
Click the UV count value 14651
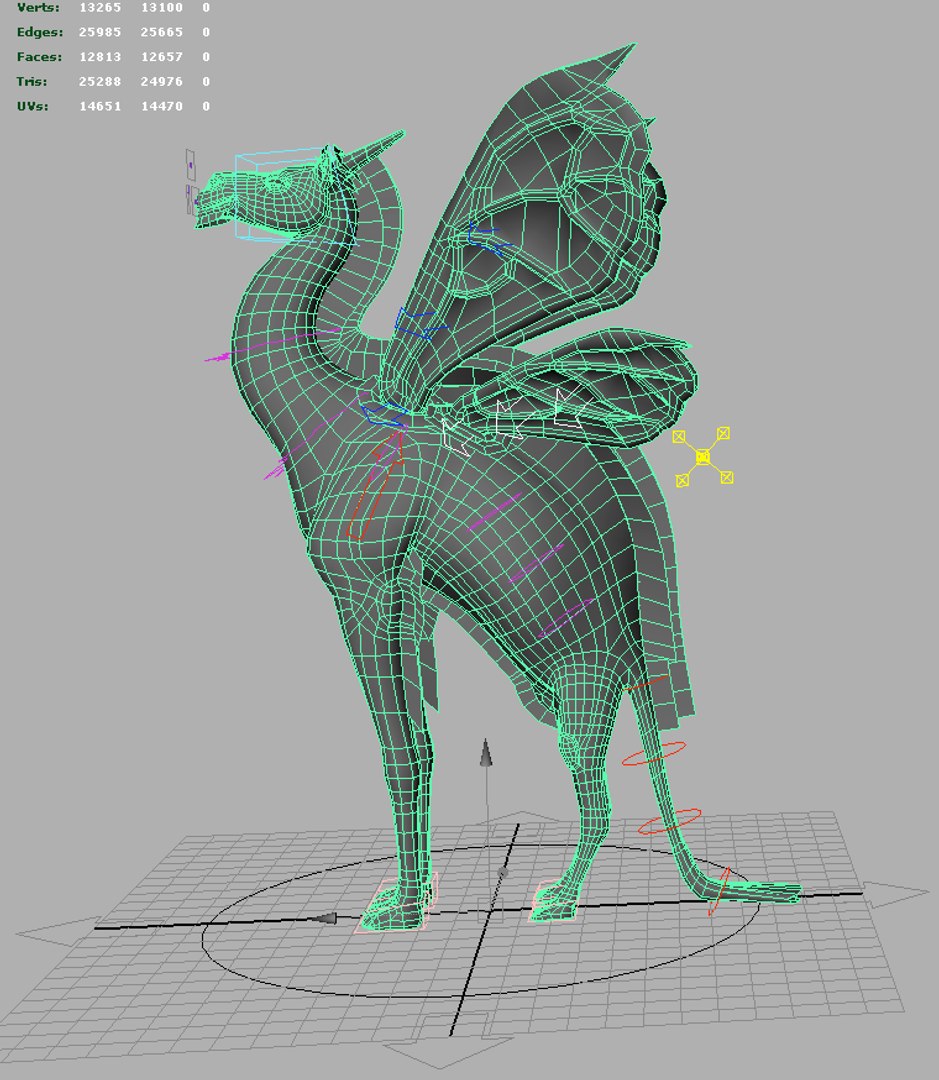coord(100,107)
